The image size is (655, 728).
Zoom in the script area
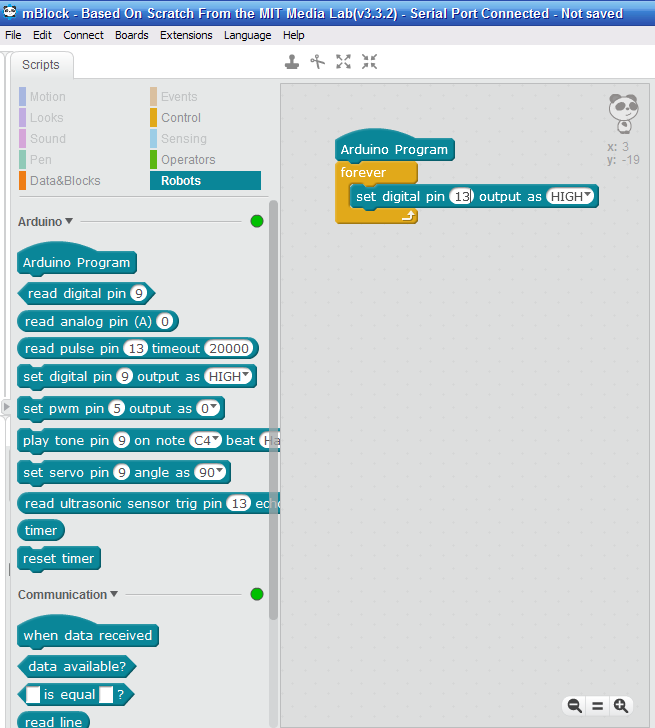click(x=621, y=706)
